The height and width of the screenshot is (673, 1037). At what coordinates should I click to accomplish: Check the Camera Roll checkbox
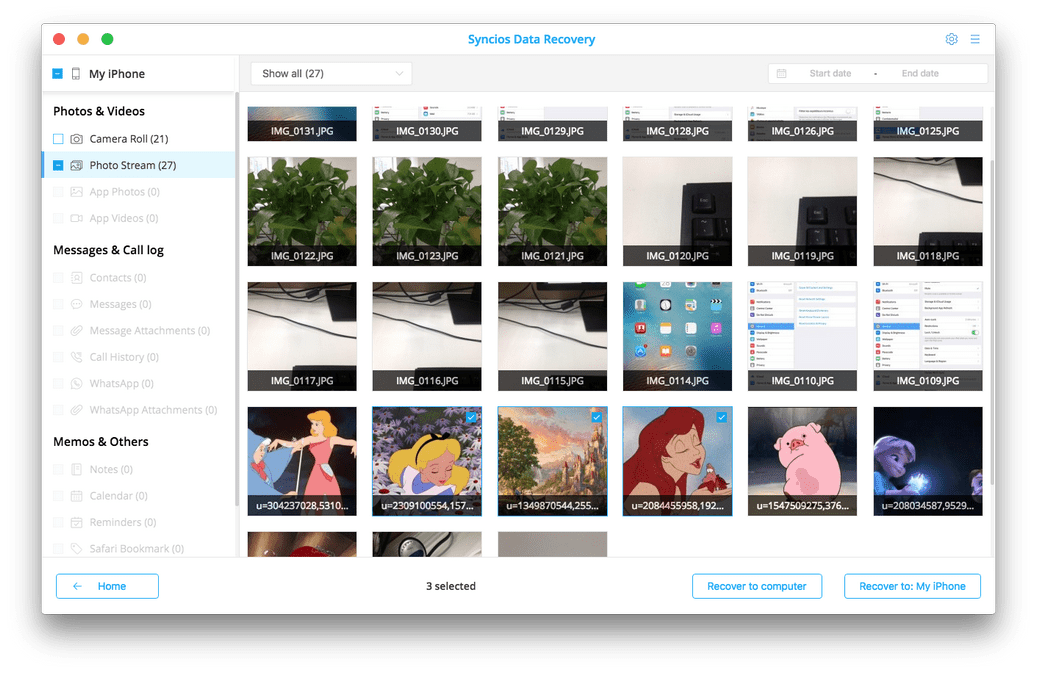click(x=58, y=139)
